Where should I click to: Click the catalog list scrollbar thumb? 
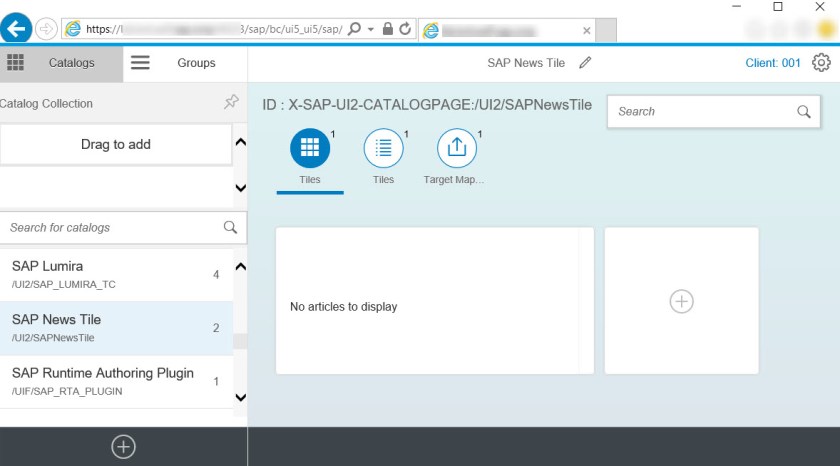(241, 341)
